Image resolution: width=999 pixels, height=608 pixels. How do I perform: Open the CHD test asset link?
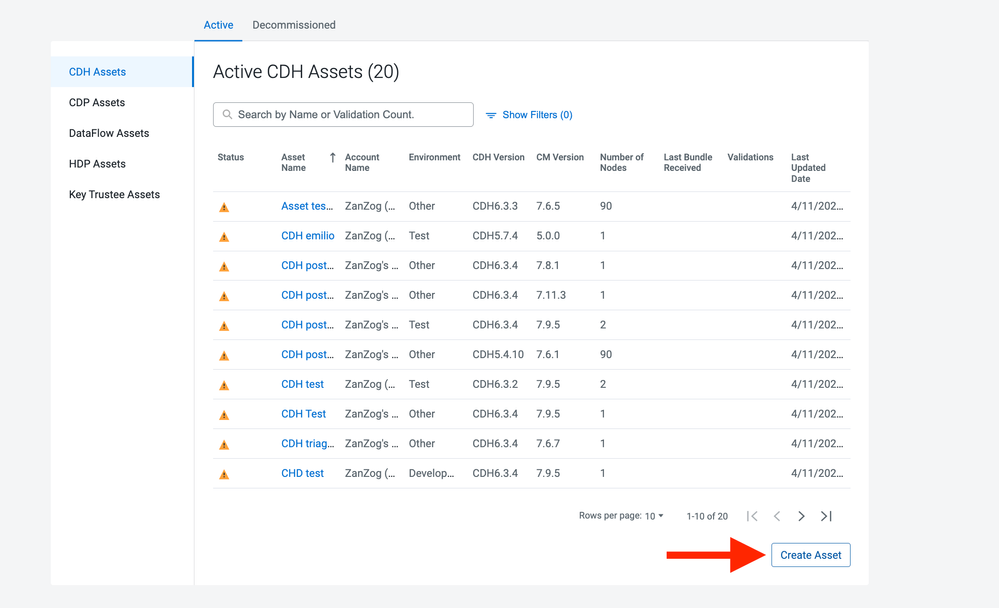click(303, 473)
